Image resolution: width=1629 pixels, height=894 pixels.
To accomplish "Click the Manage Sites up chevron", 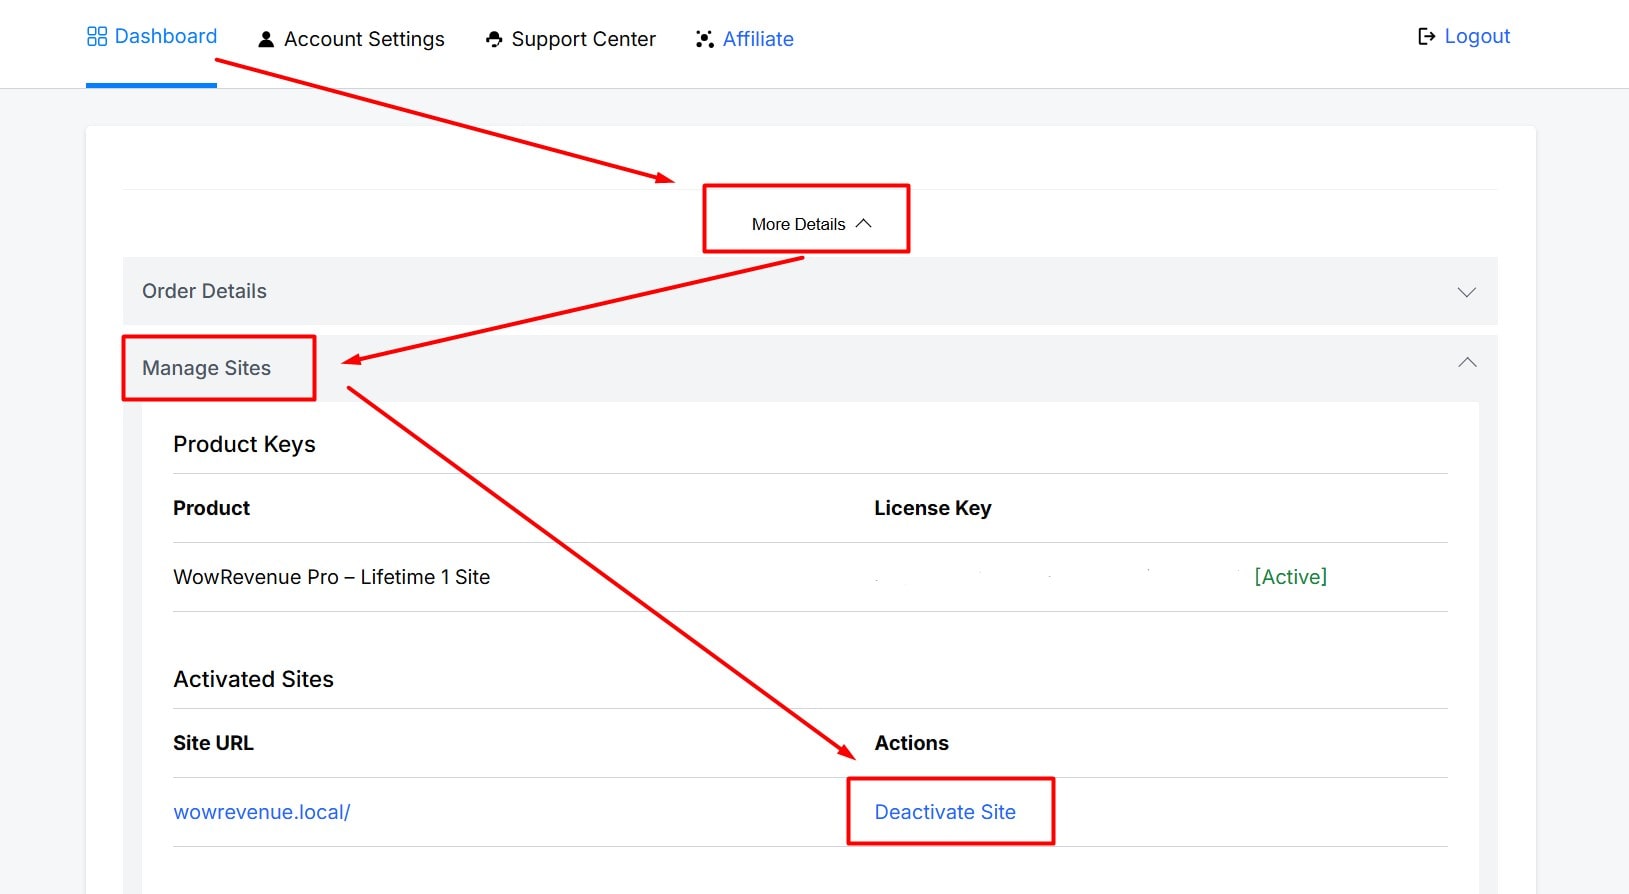I will pyautogui.click(x=1467, y=362).
